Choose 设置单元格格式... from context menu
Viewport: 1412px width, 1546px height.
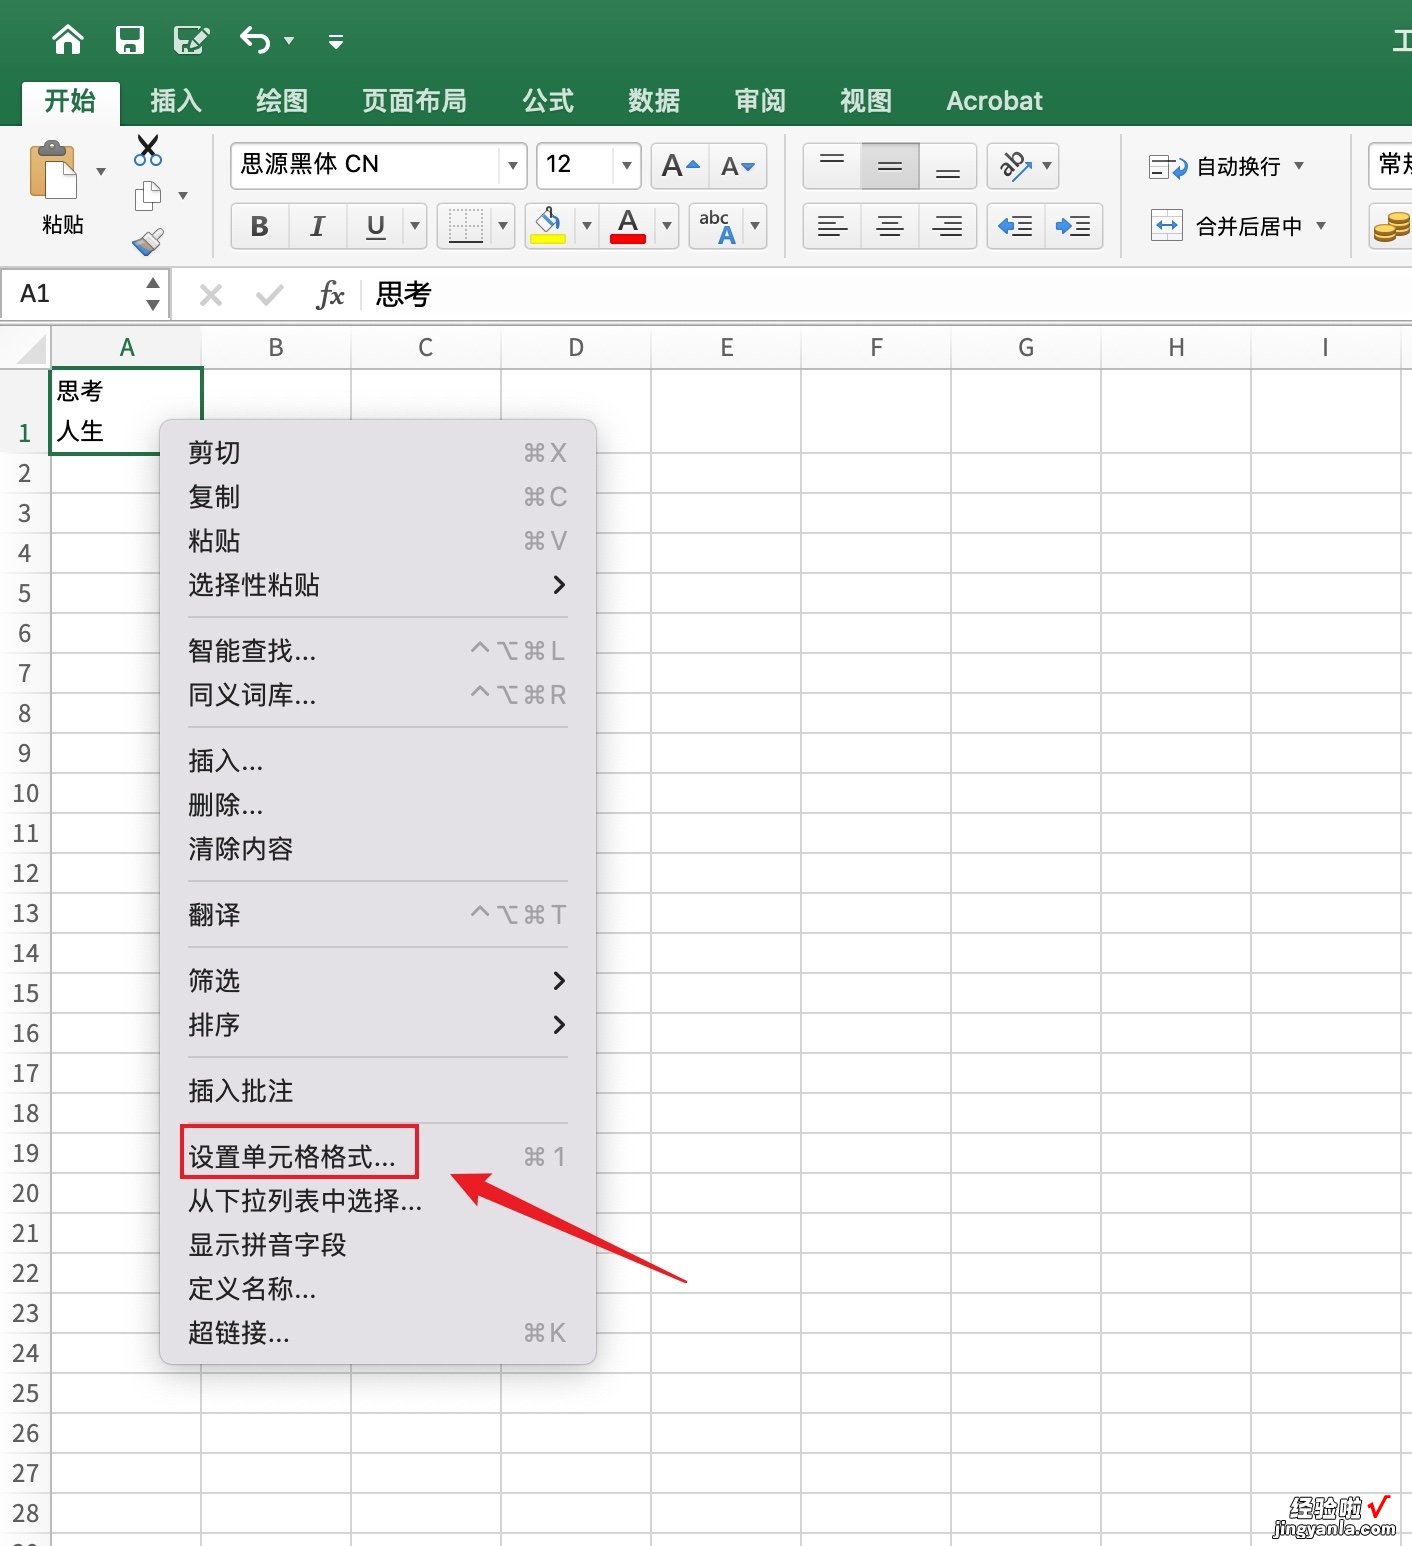378,1157
